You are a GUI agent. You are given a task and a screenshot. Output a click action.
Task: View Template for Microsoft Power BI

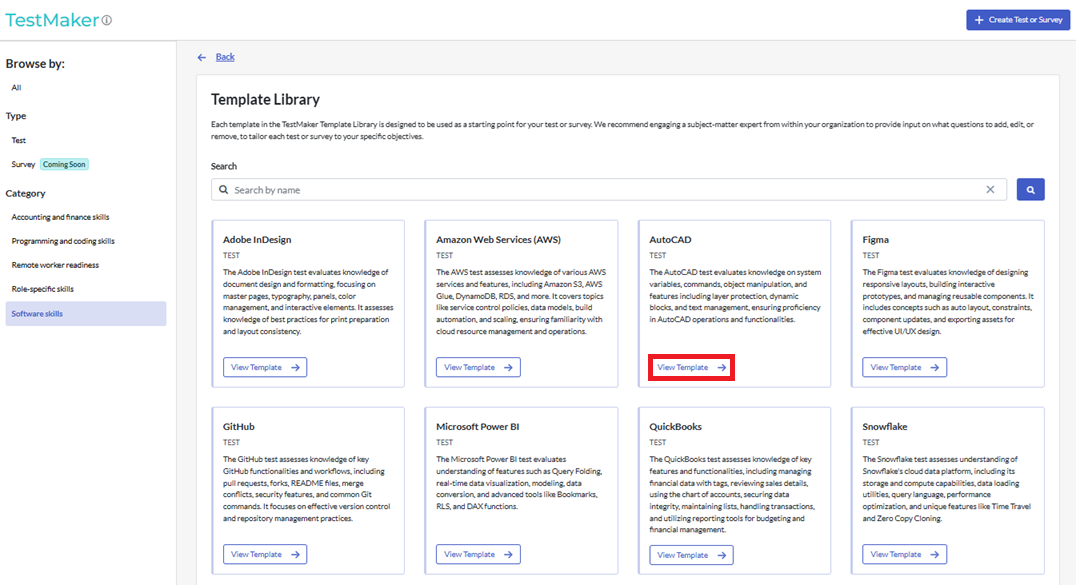click(478, 554)
